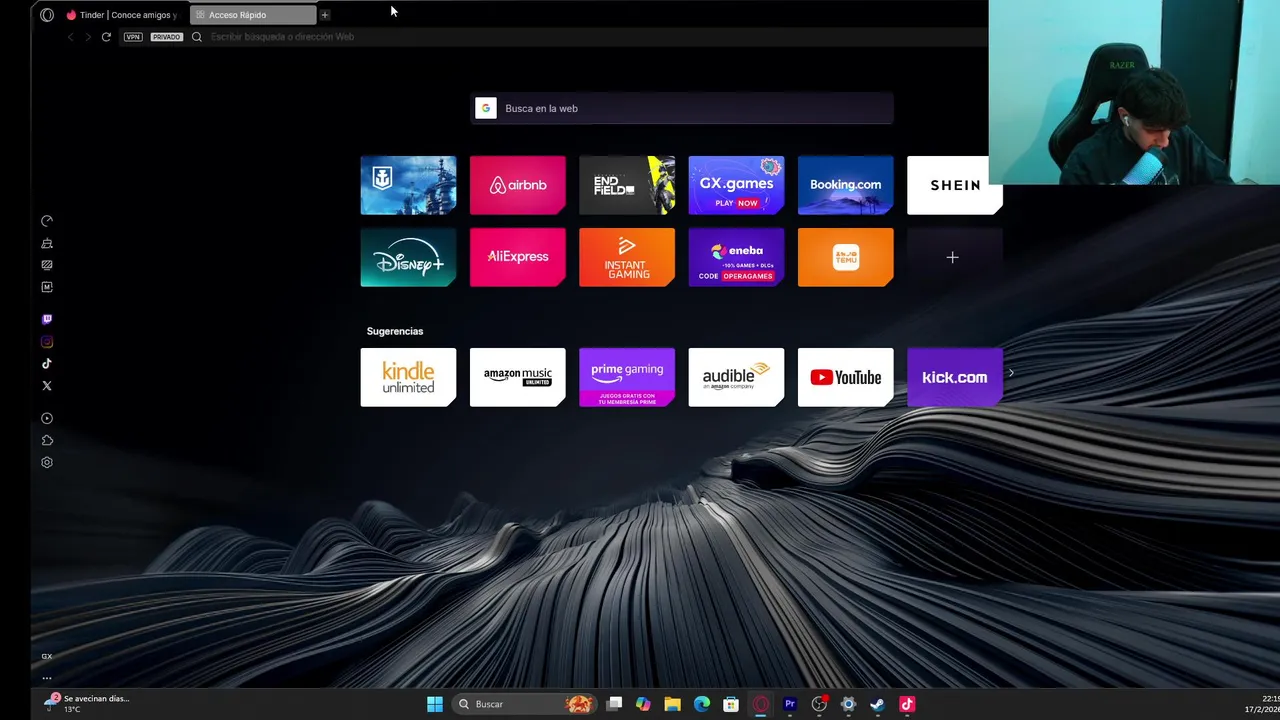Open the Player icon in the sidebar
The width and height of the screenshot is (1280, 720).
point(47,419)
